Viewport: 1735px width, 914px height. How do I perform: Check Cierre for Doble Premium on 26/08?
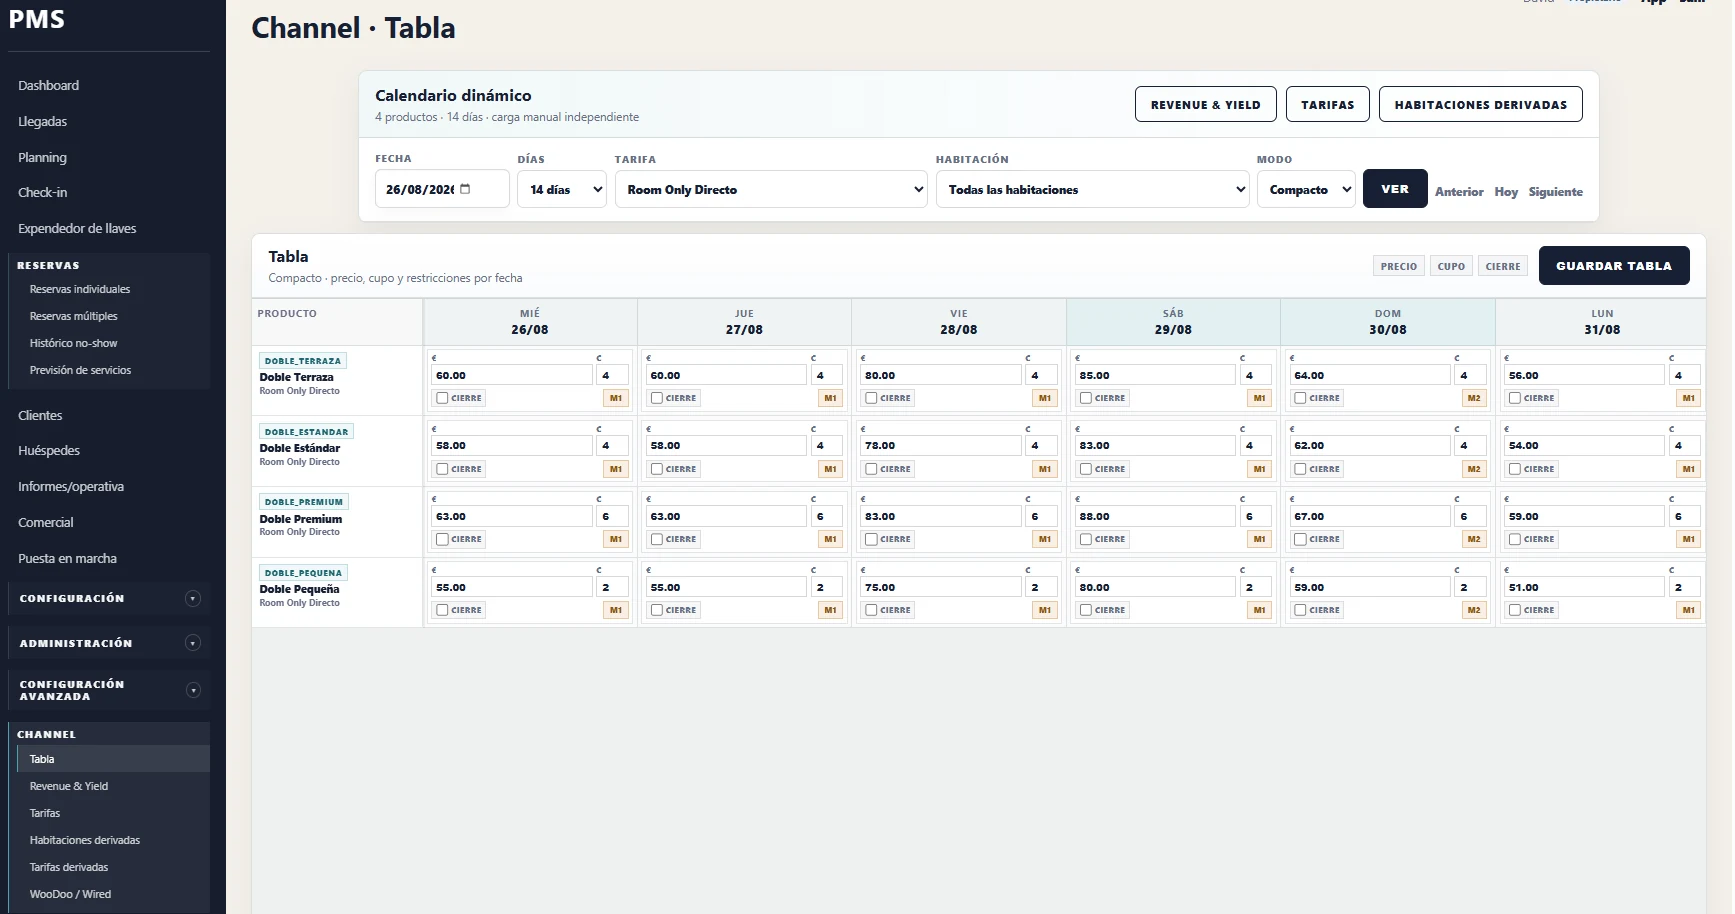(x=442, y=539)
